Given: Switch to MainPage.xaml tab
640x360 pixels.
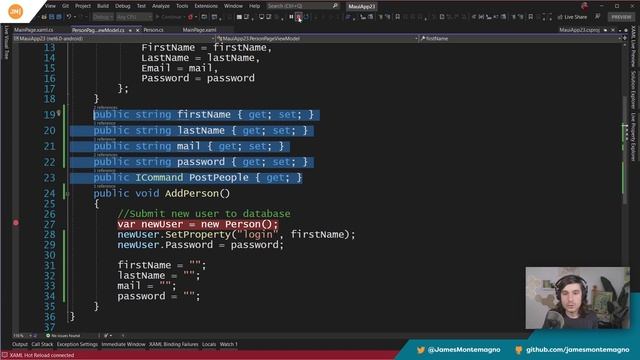Looking at the screenshot, I should click(x=200, y=30).
